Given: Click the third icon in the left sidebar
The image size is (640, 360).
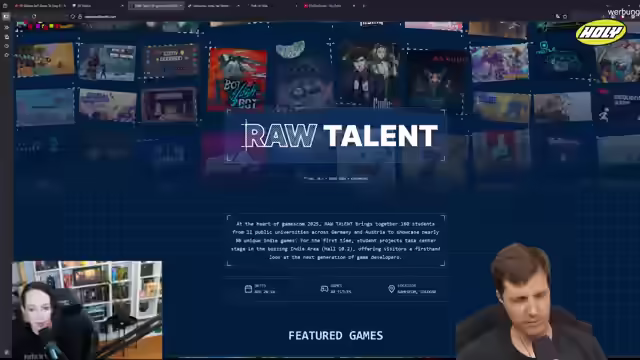Looking at the screenshot, I should 6,37.
